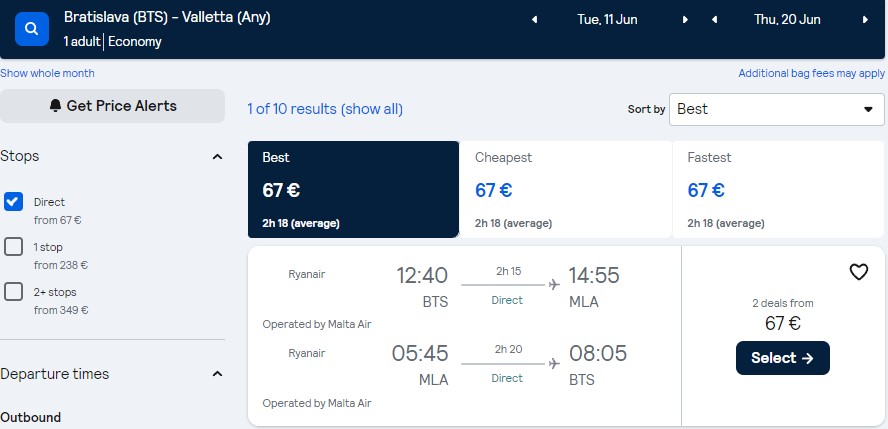Select the 67 € Ryanair deal
888x429 pixels.
point(783,358)
